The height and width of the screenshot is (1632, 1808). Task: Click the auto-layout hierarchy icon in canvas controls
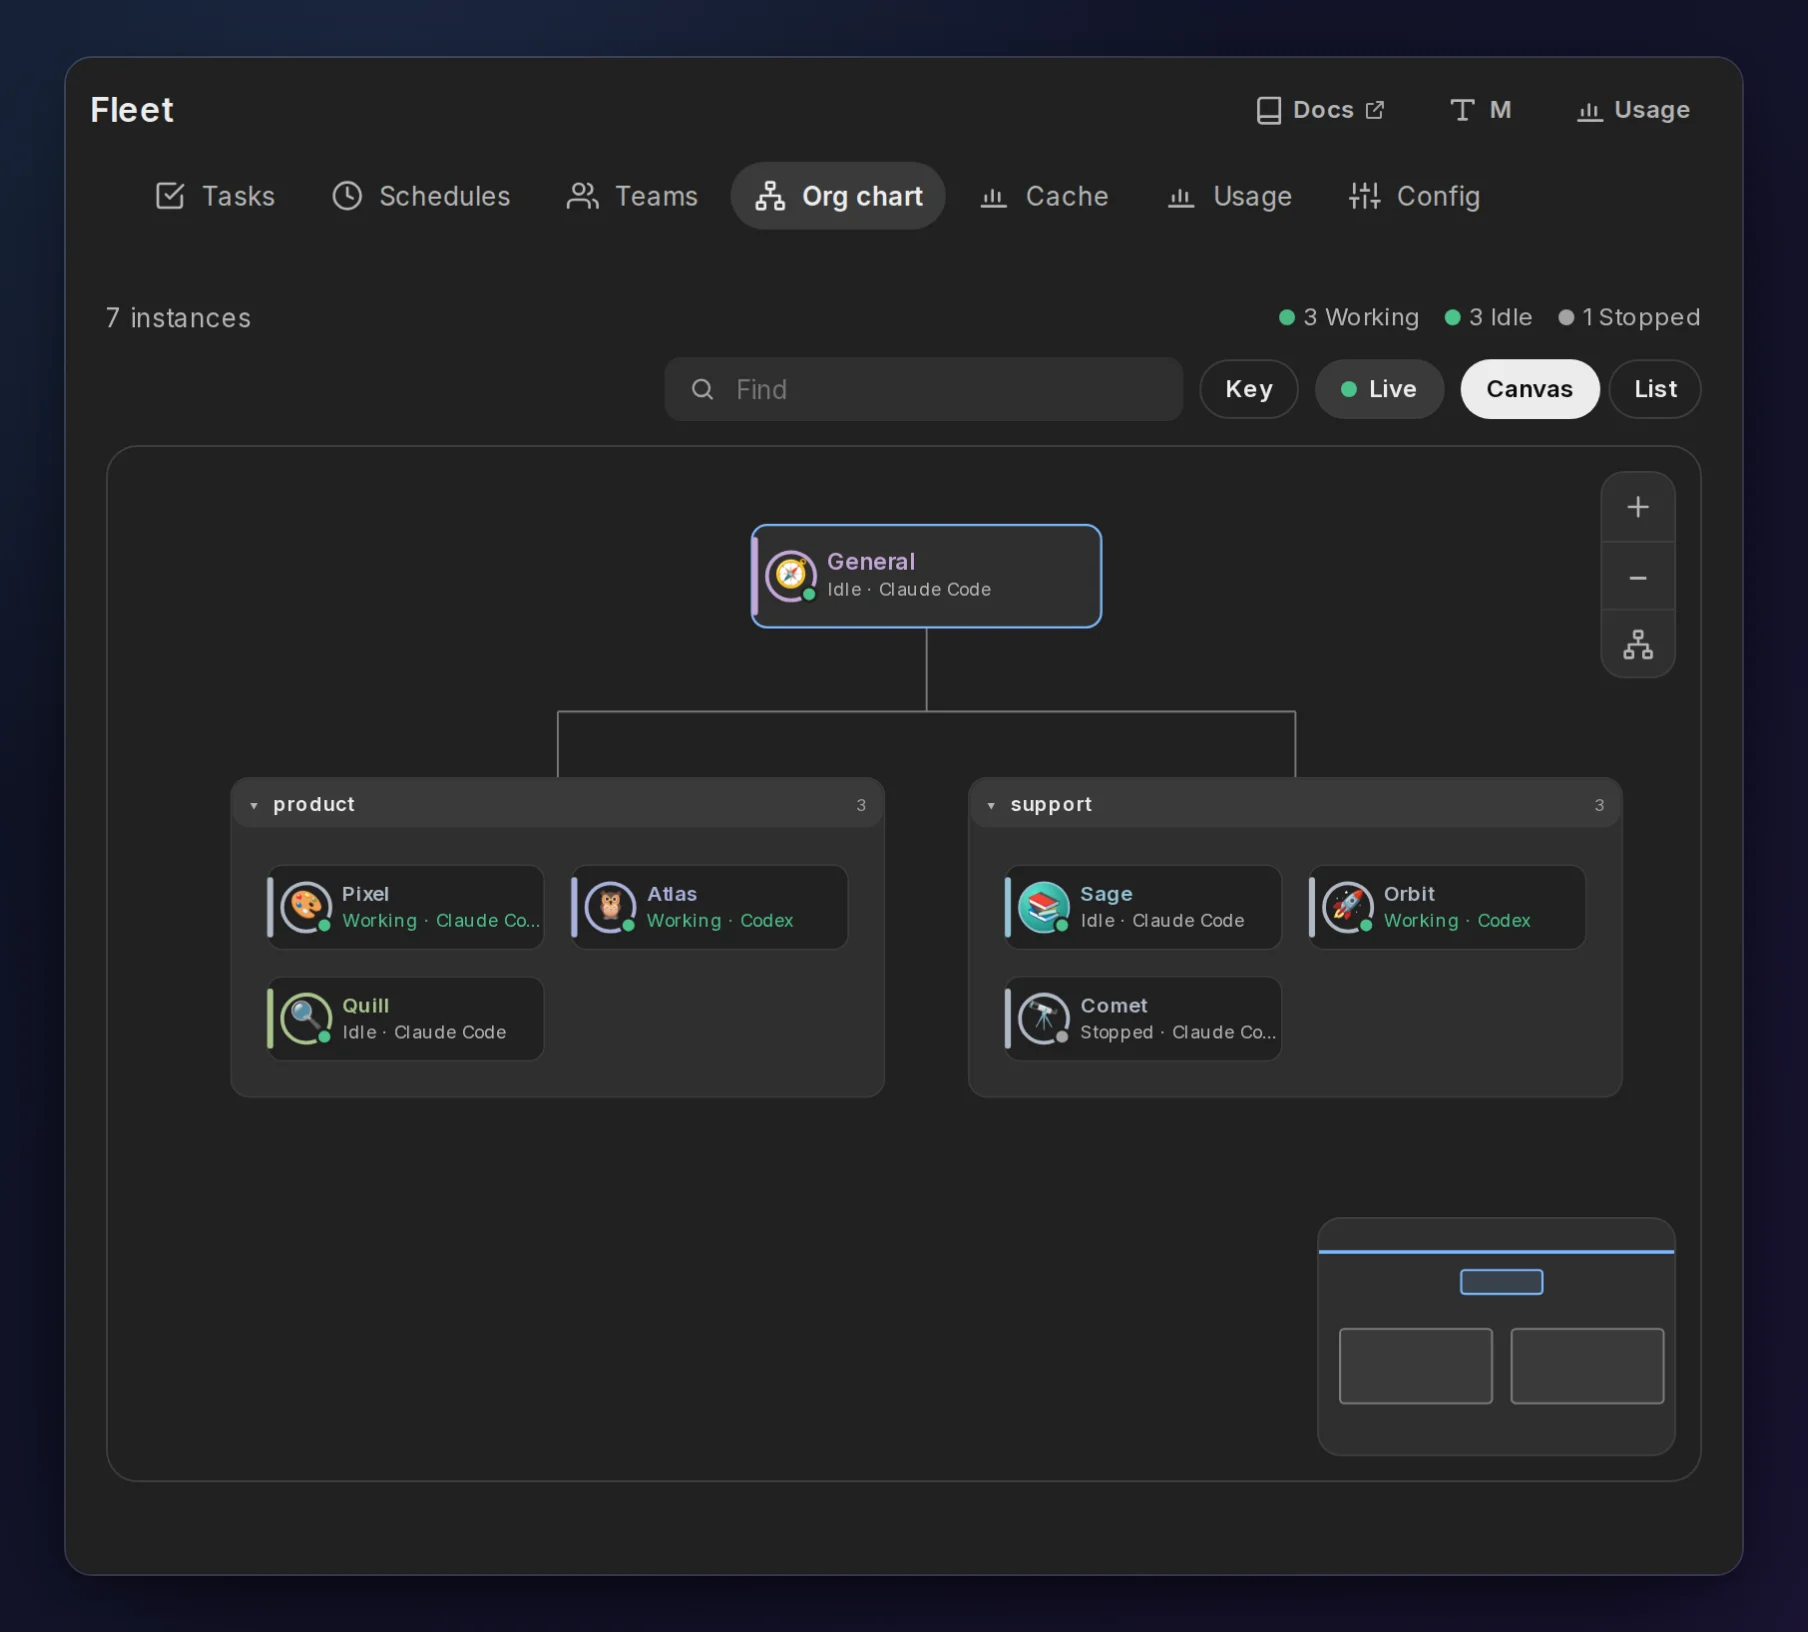tap(1637, 644)
